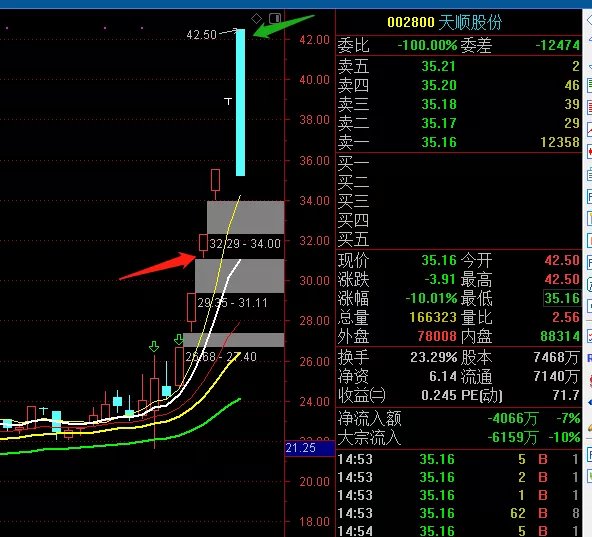Click the red checkmark icon in the right sidebar
Image resolution: width=592 pixels, height=537 pixels.
coord(589,335)
